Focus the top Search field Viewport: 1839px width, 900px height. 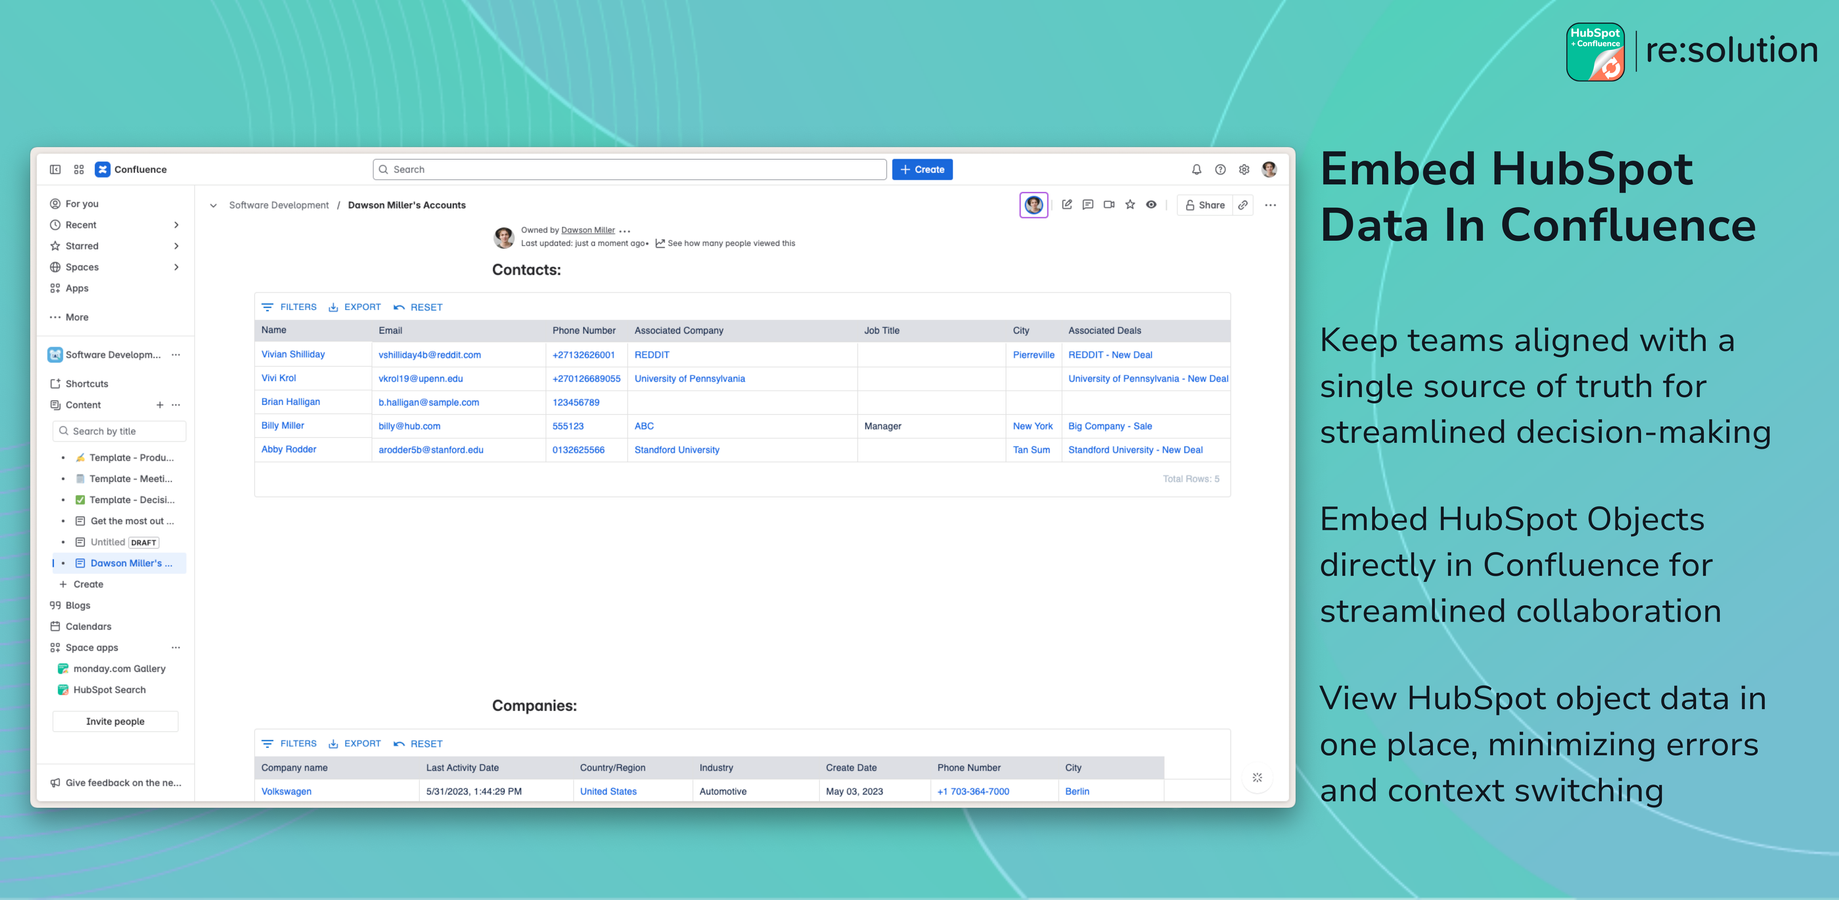[x=630, y=170]
